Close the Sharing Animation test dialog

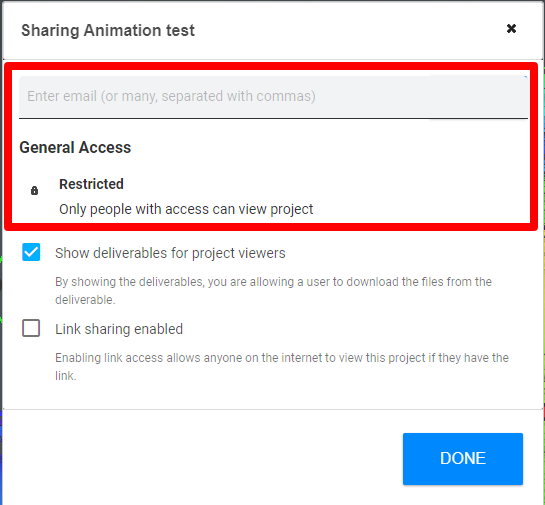(511, 28)
